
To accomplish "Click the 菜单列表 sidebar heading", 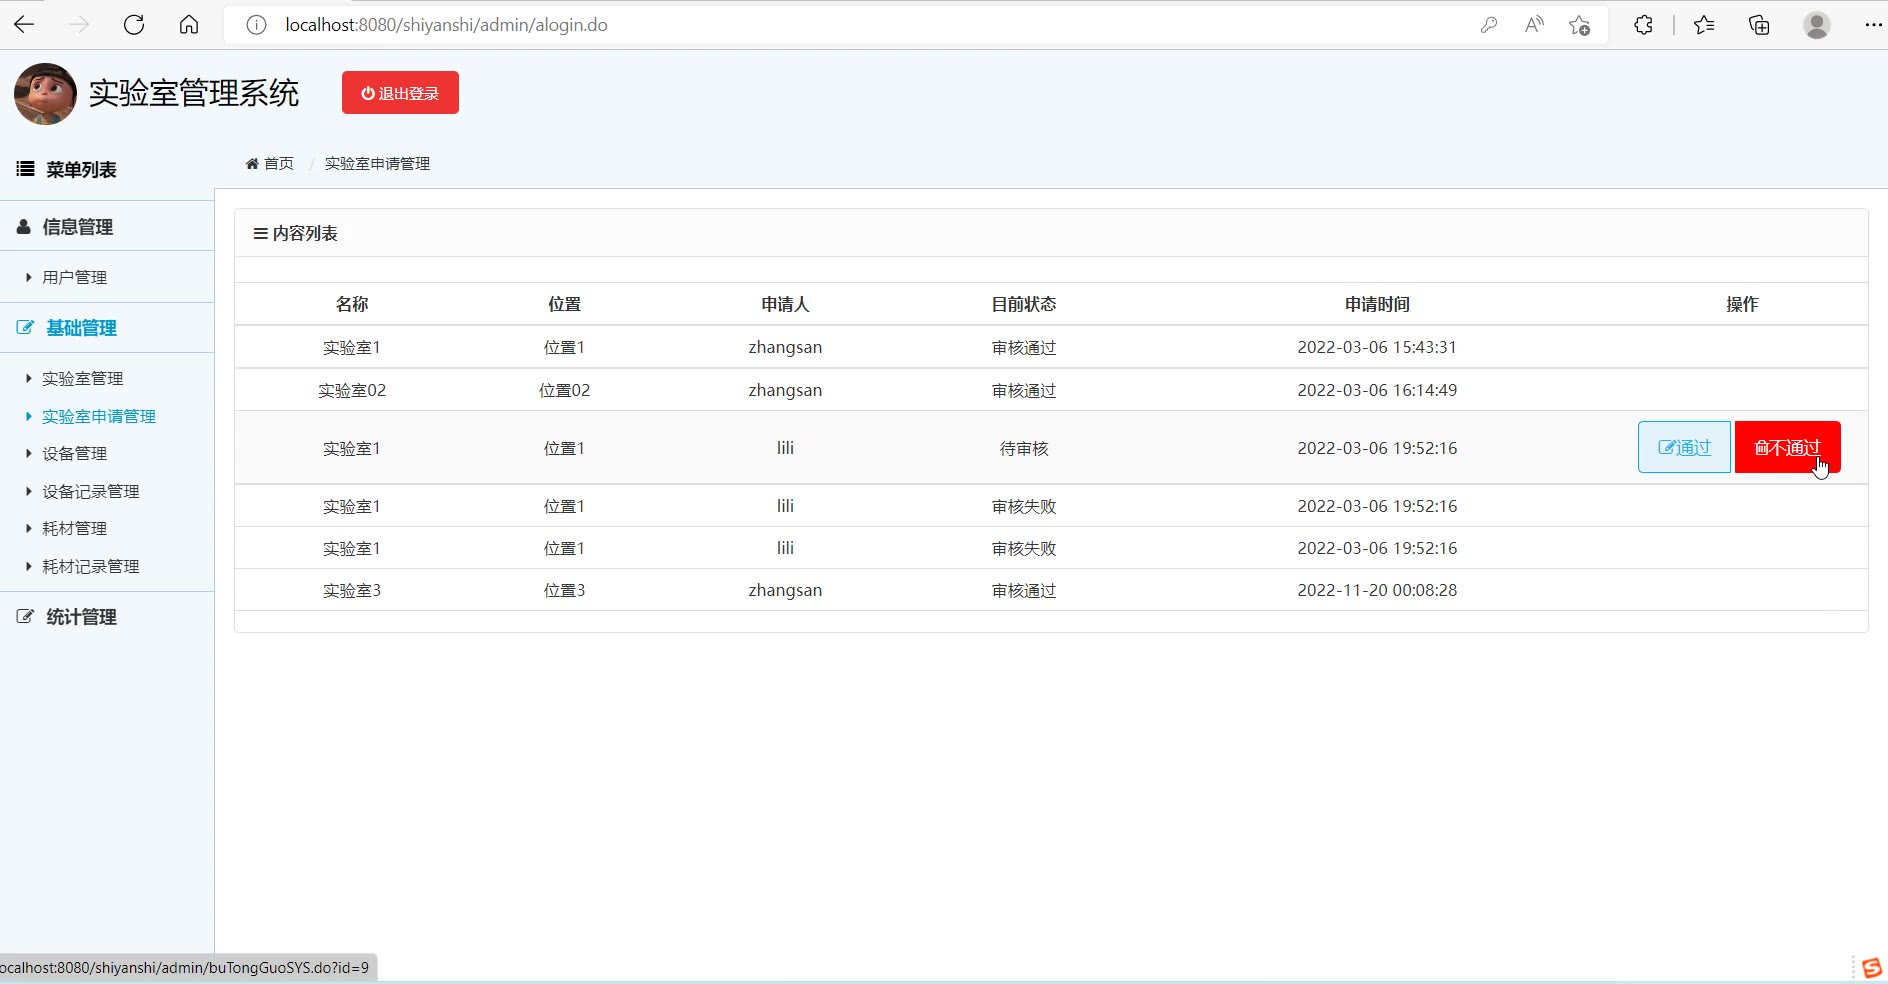I will 81,169.
